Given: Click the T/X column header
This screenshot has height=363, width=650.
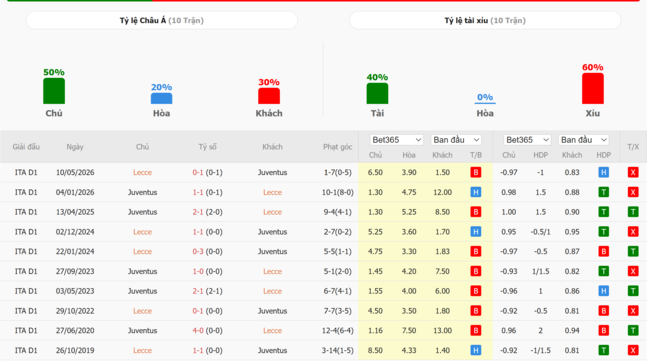Looking at the screenshot, I should (x=633, y=147).
